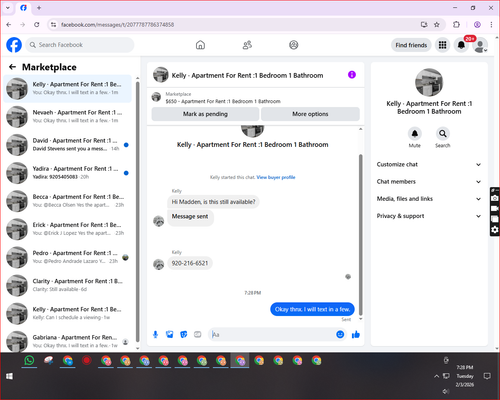Open Becca apartment conversation
This screenshot has width=500, height=400.
68,201
